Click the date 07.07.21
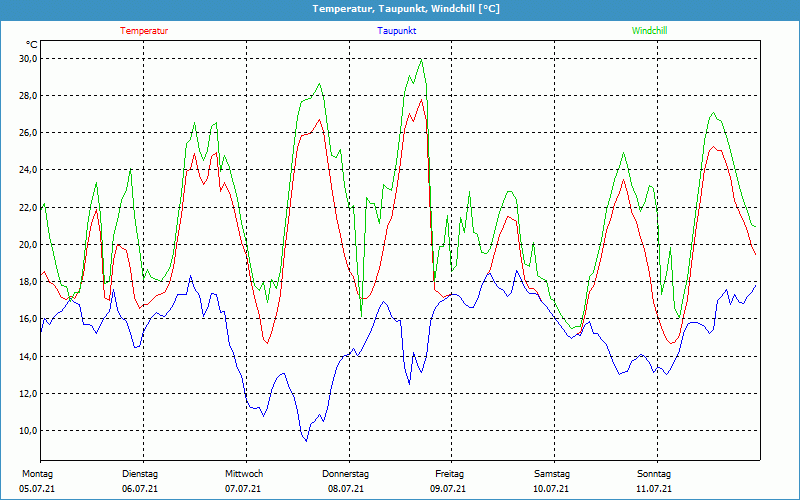 point(243,489)
